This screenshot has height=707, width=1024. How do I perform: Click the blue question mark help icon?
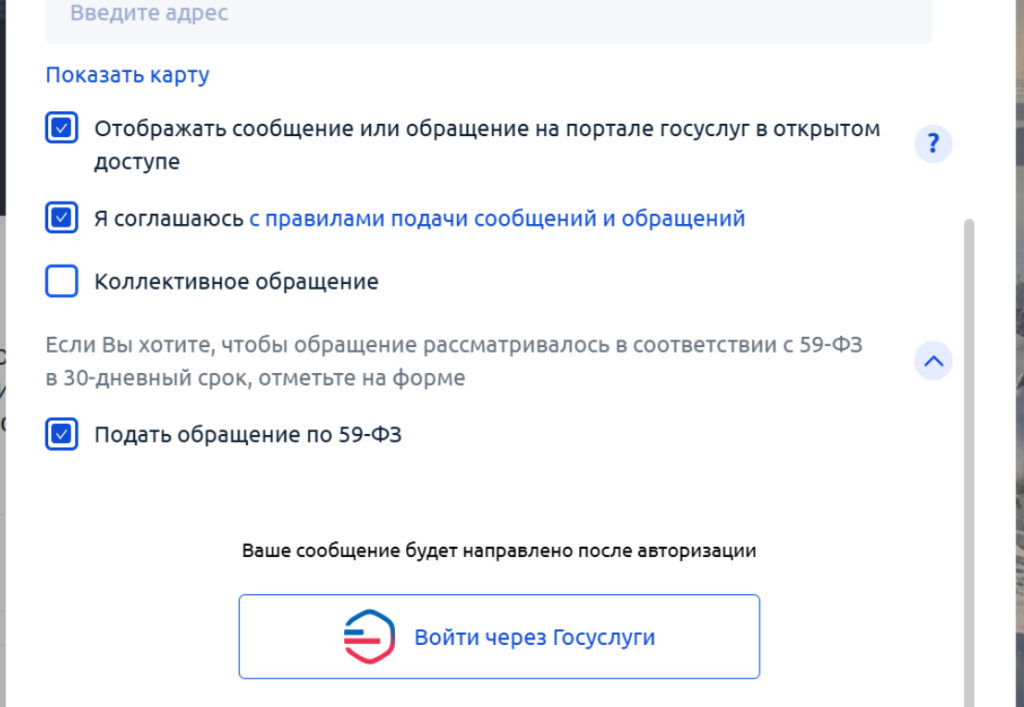coord(933,145)
